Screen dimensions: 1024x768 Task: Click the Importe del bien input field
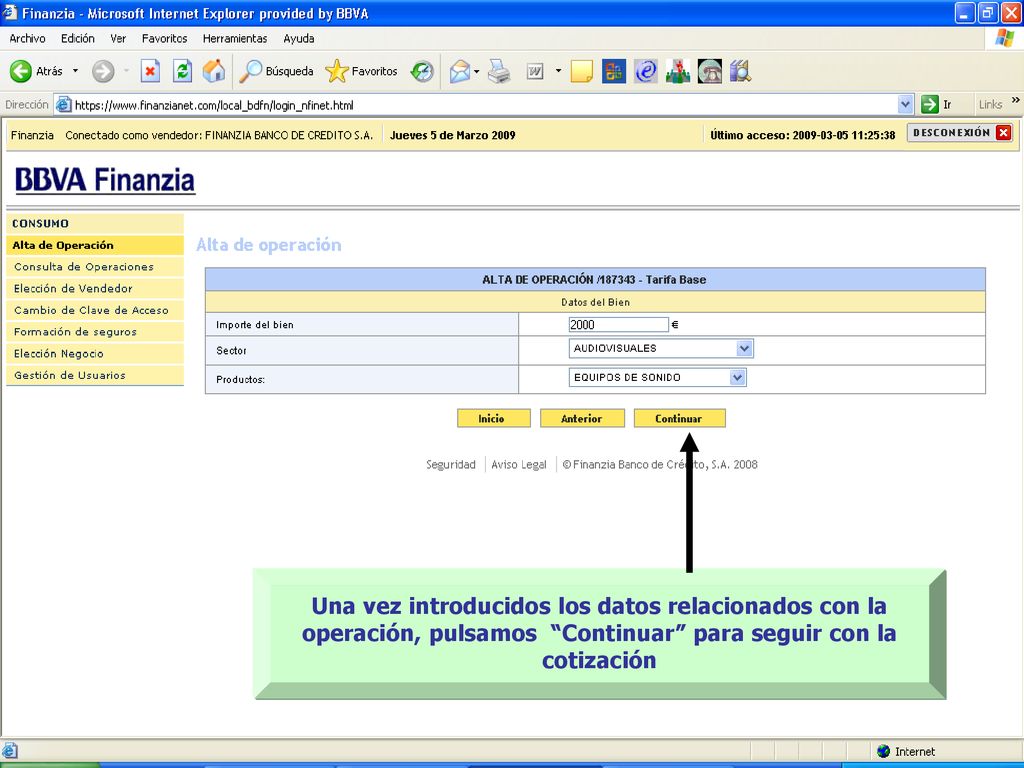(x=618, y=325)
